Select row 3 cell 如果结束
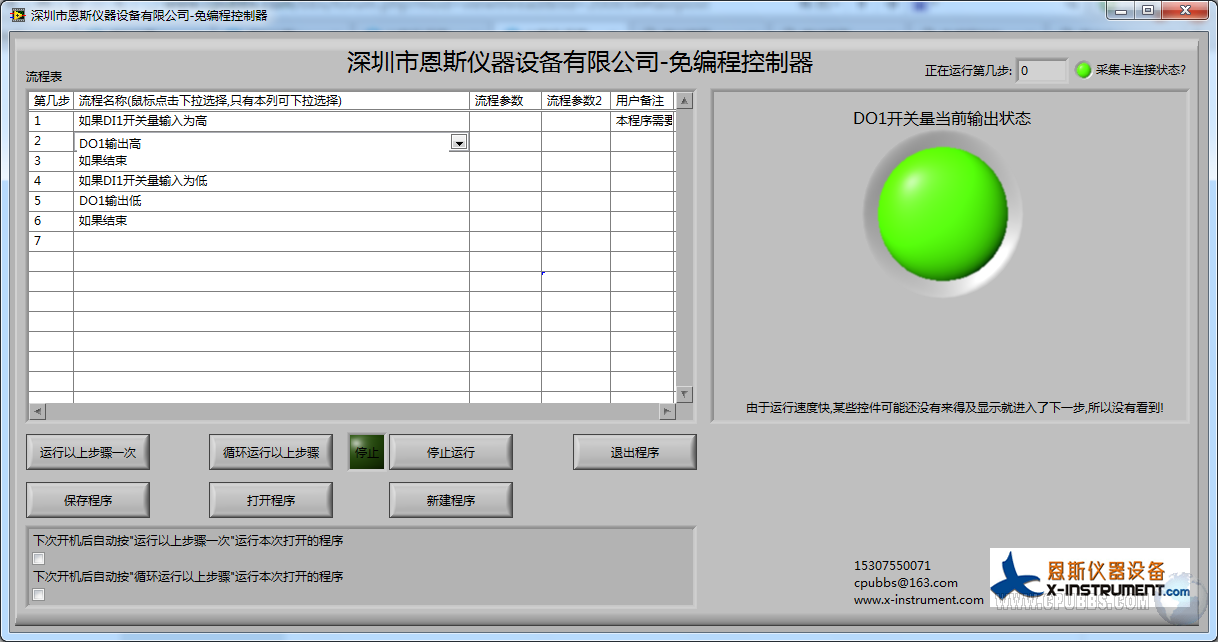This screenshot has width=1218, height=642. [271, 161]
